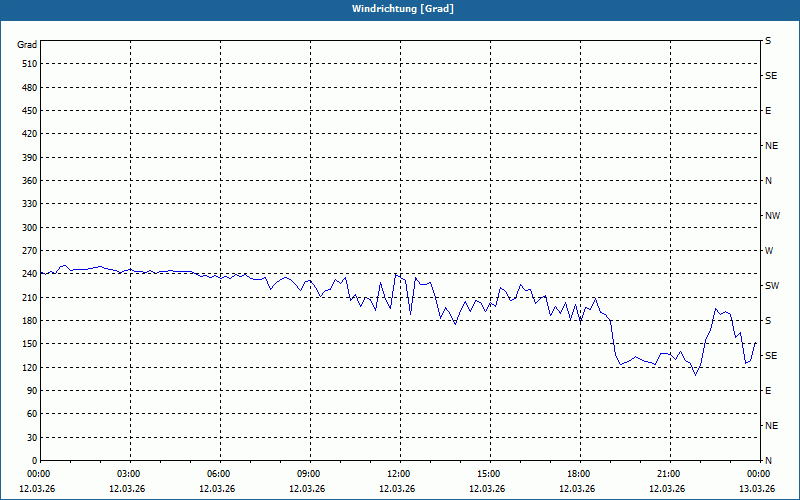This screenshot has width=800, height=500.
Task: Click the 06:00 time axis label
Action: pyautogui.click(x=220, y=474)
